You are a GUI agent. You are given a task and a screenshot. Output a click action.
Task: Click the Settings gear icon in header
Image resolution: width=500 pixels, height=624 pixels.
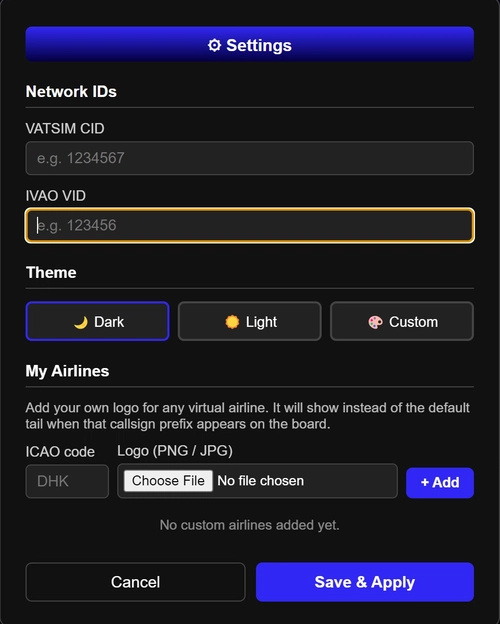(214, 45)
